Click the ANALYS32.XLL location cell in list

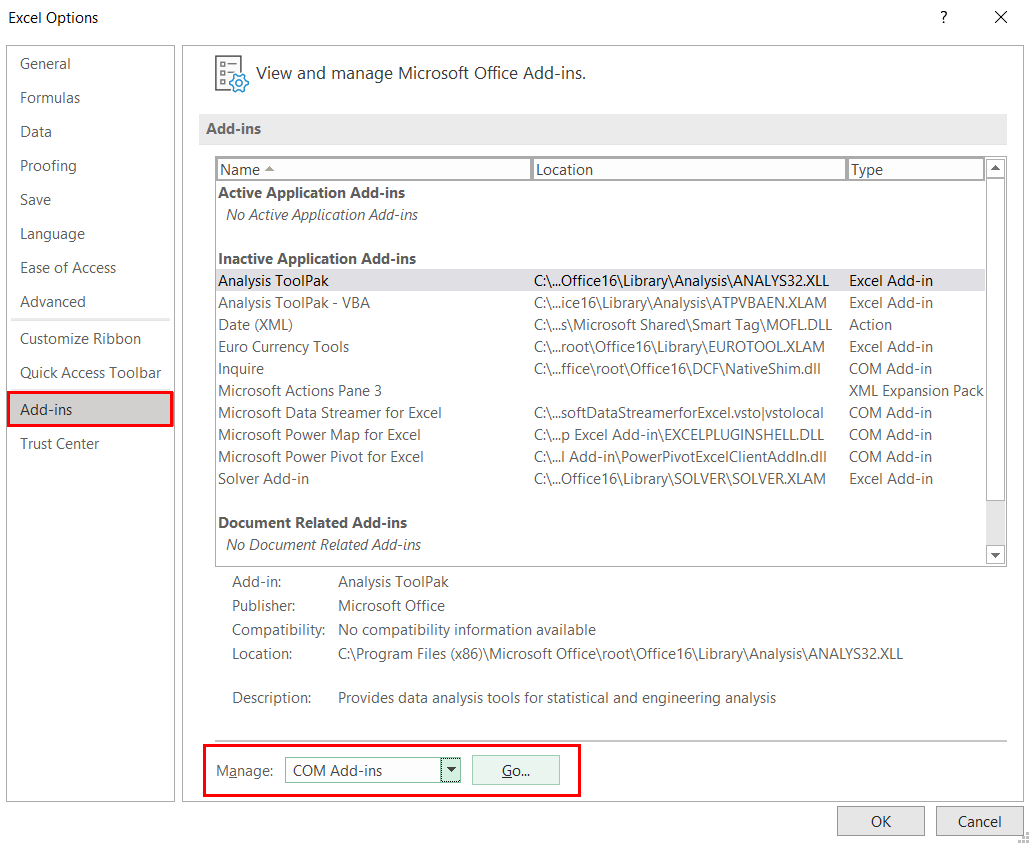tap(681, 281)
